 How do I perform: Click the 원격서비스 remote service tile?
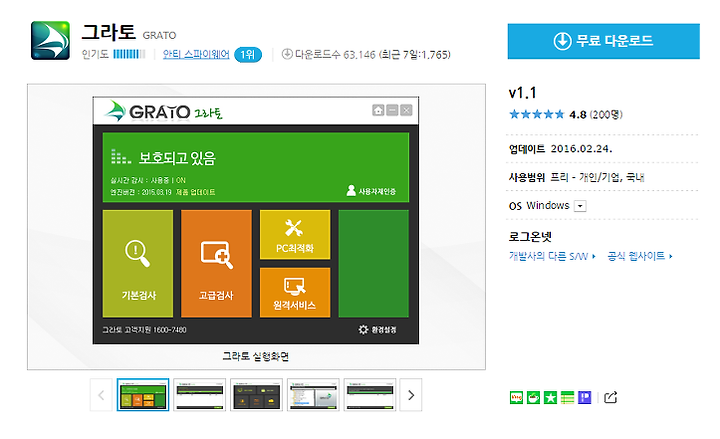click(295, 293)
